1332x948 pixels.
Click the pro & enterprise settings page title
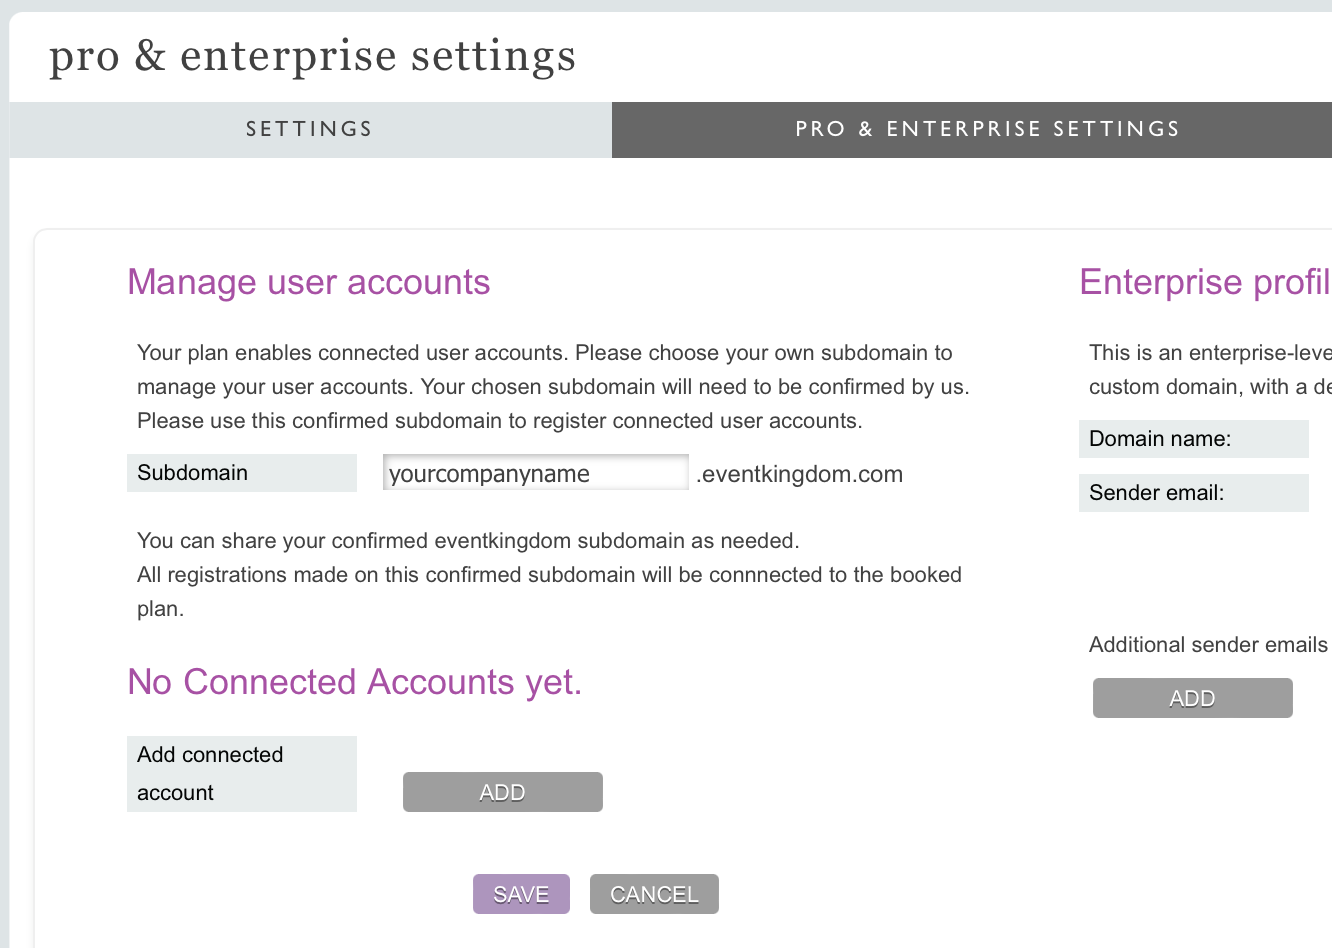click(312, 56)
